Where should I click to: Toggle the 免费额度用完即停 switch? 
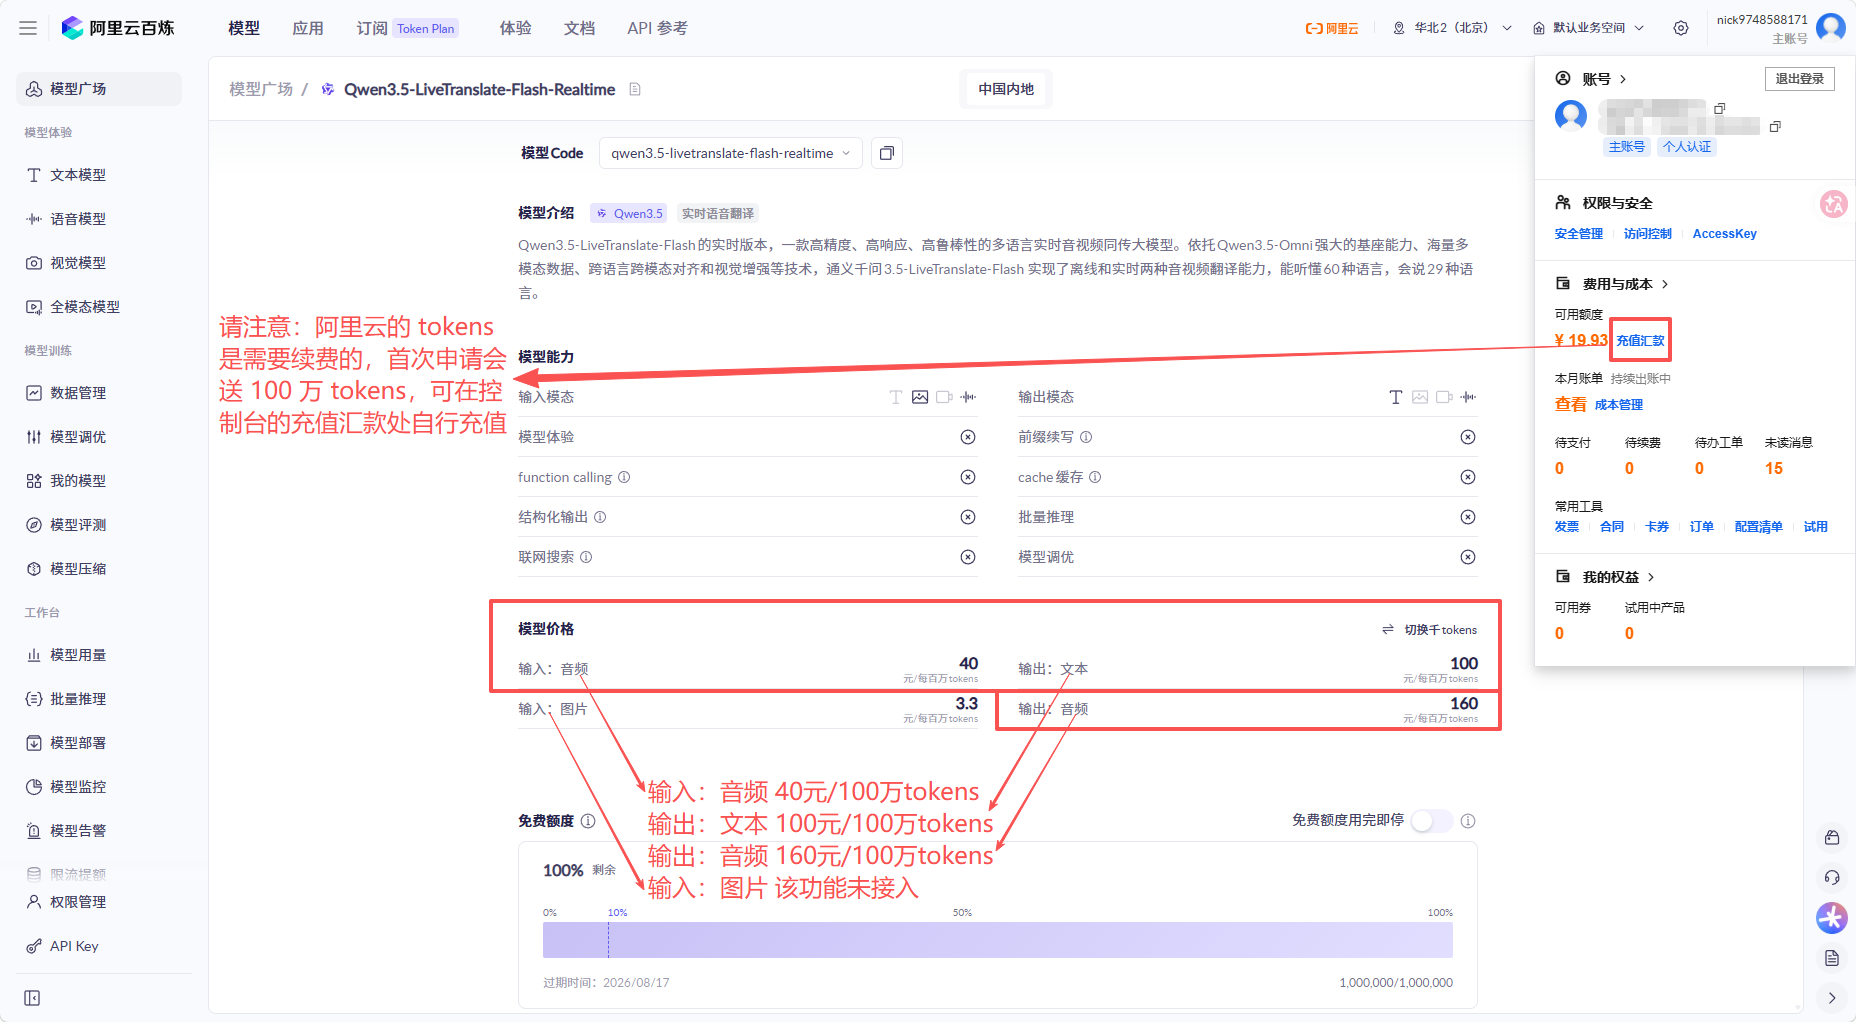click(x=1431, y=821)
